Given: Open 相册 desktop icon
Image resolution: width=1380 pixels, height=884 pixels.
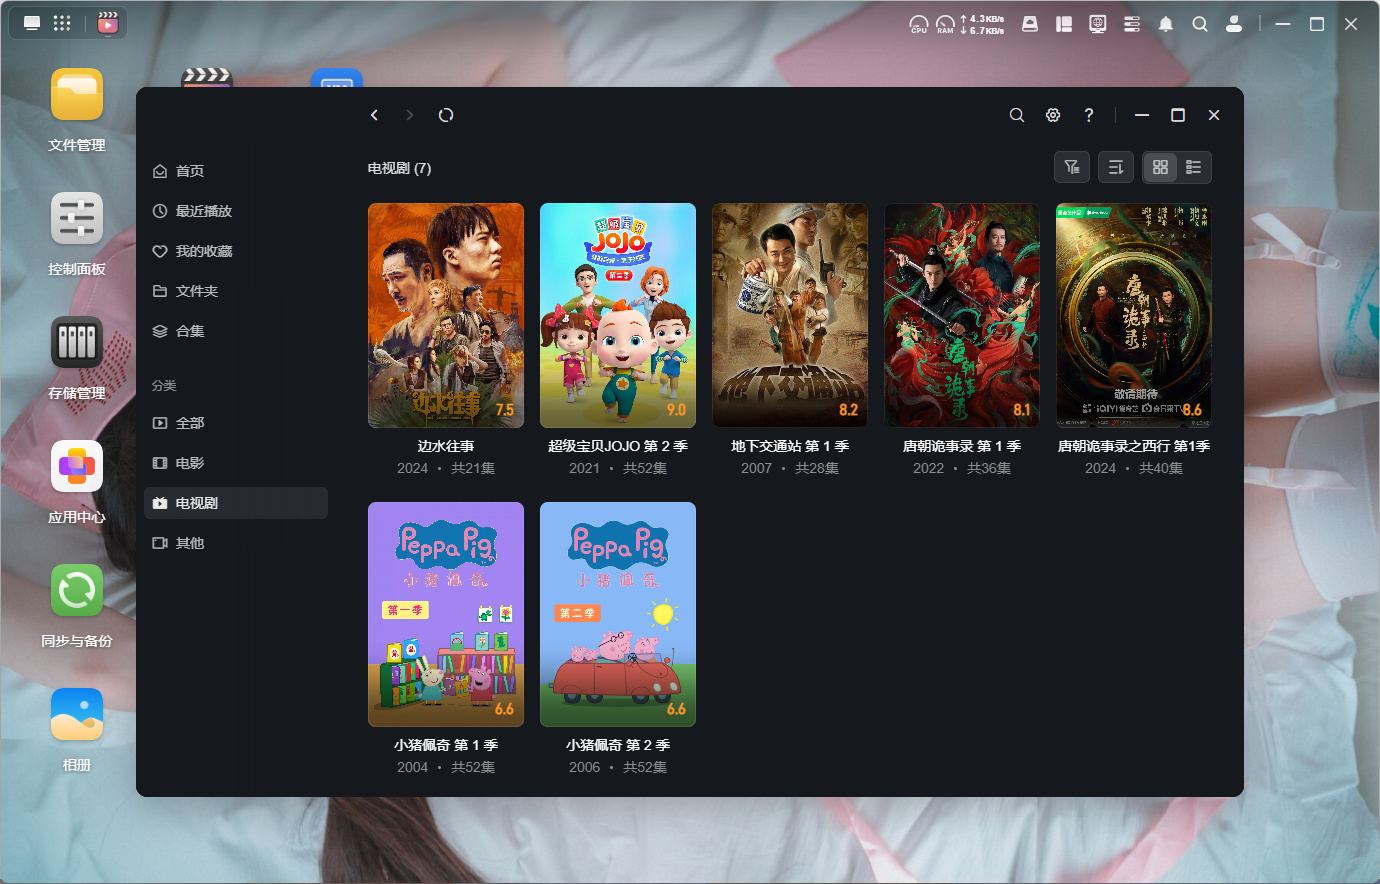Looking at the screenshot, I should click(77, 715).
